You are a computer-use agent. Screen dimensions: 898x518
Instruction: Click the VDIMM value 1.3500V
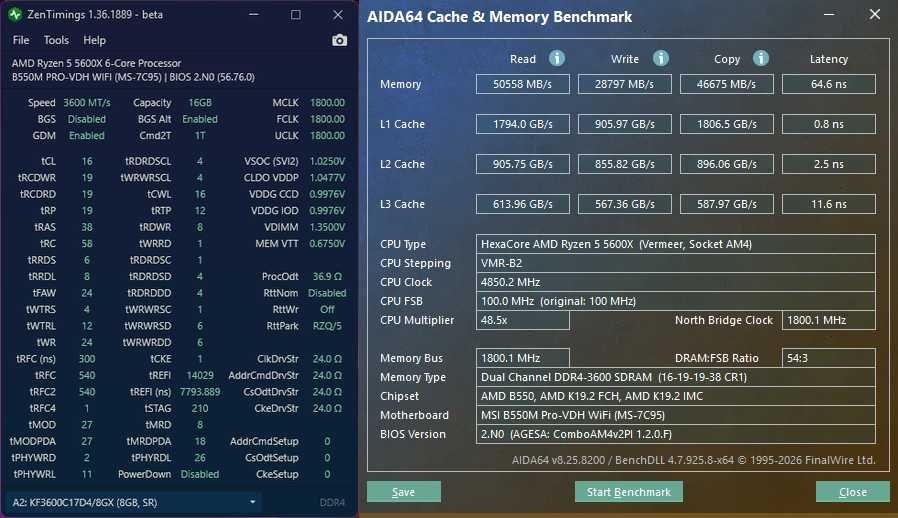[x=327, y=227]
